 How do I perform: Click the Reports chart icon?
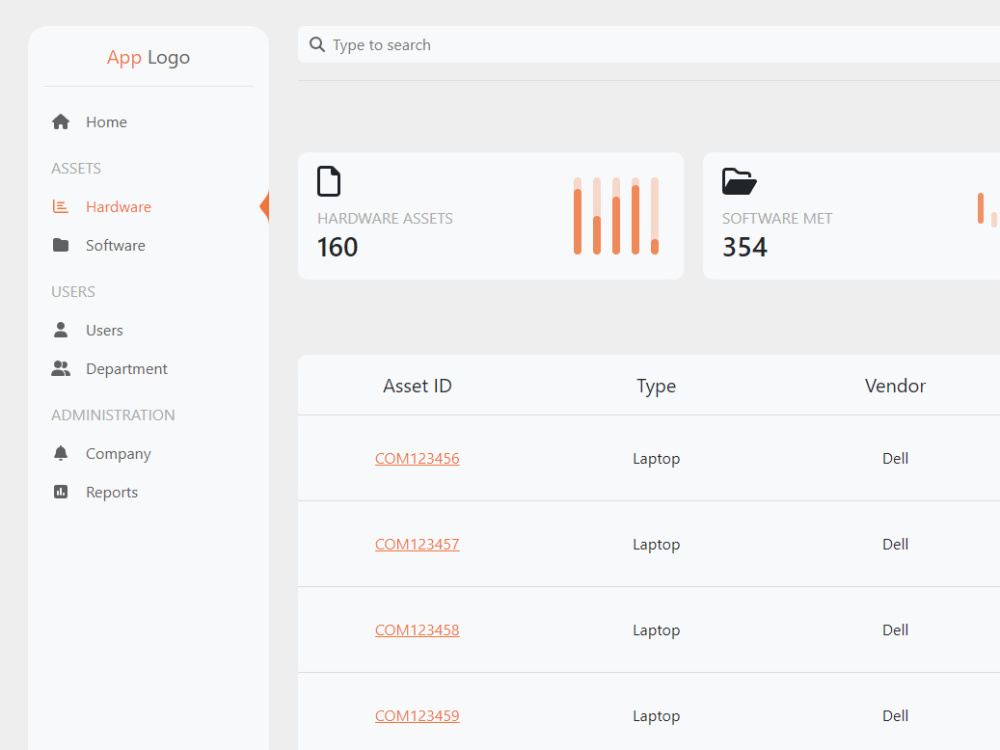click(x=61, y=492)
